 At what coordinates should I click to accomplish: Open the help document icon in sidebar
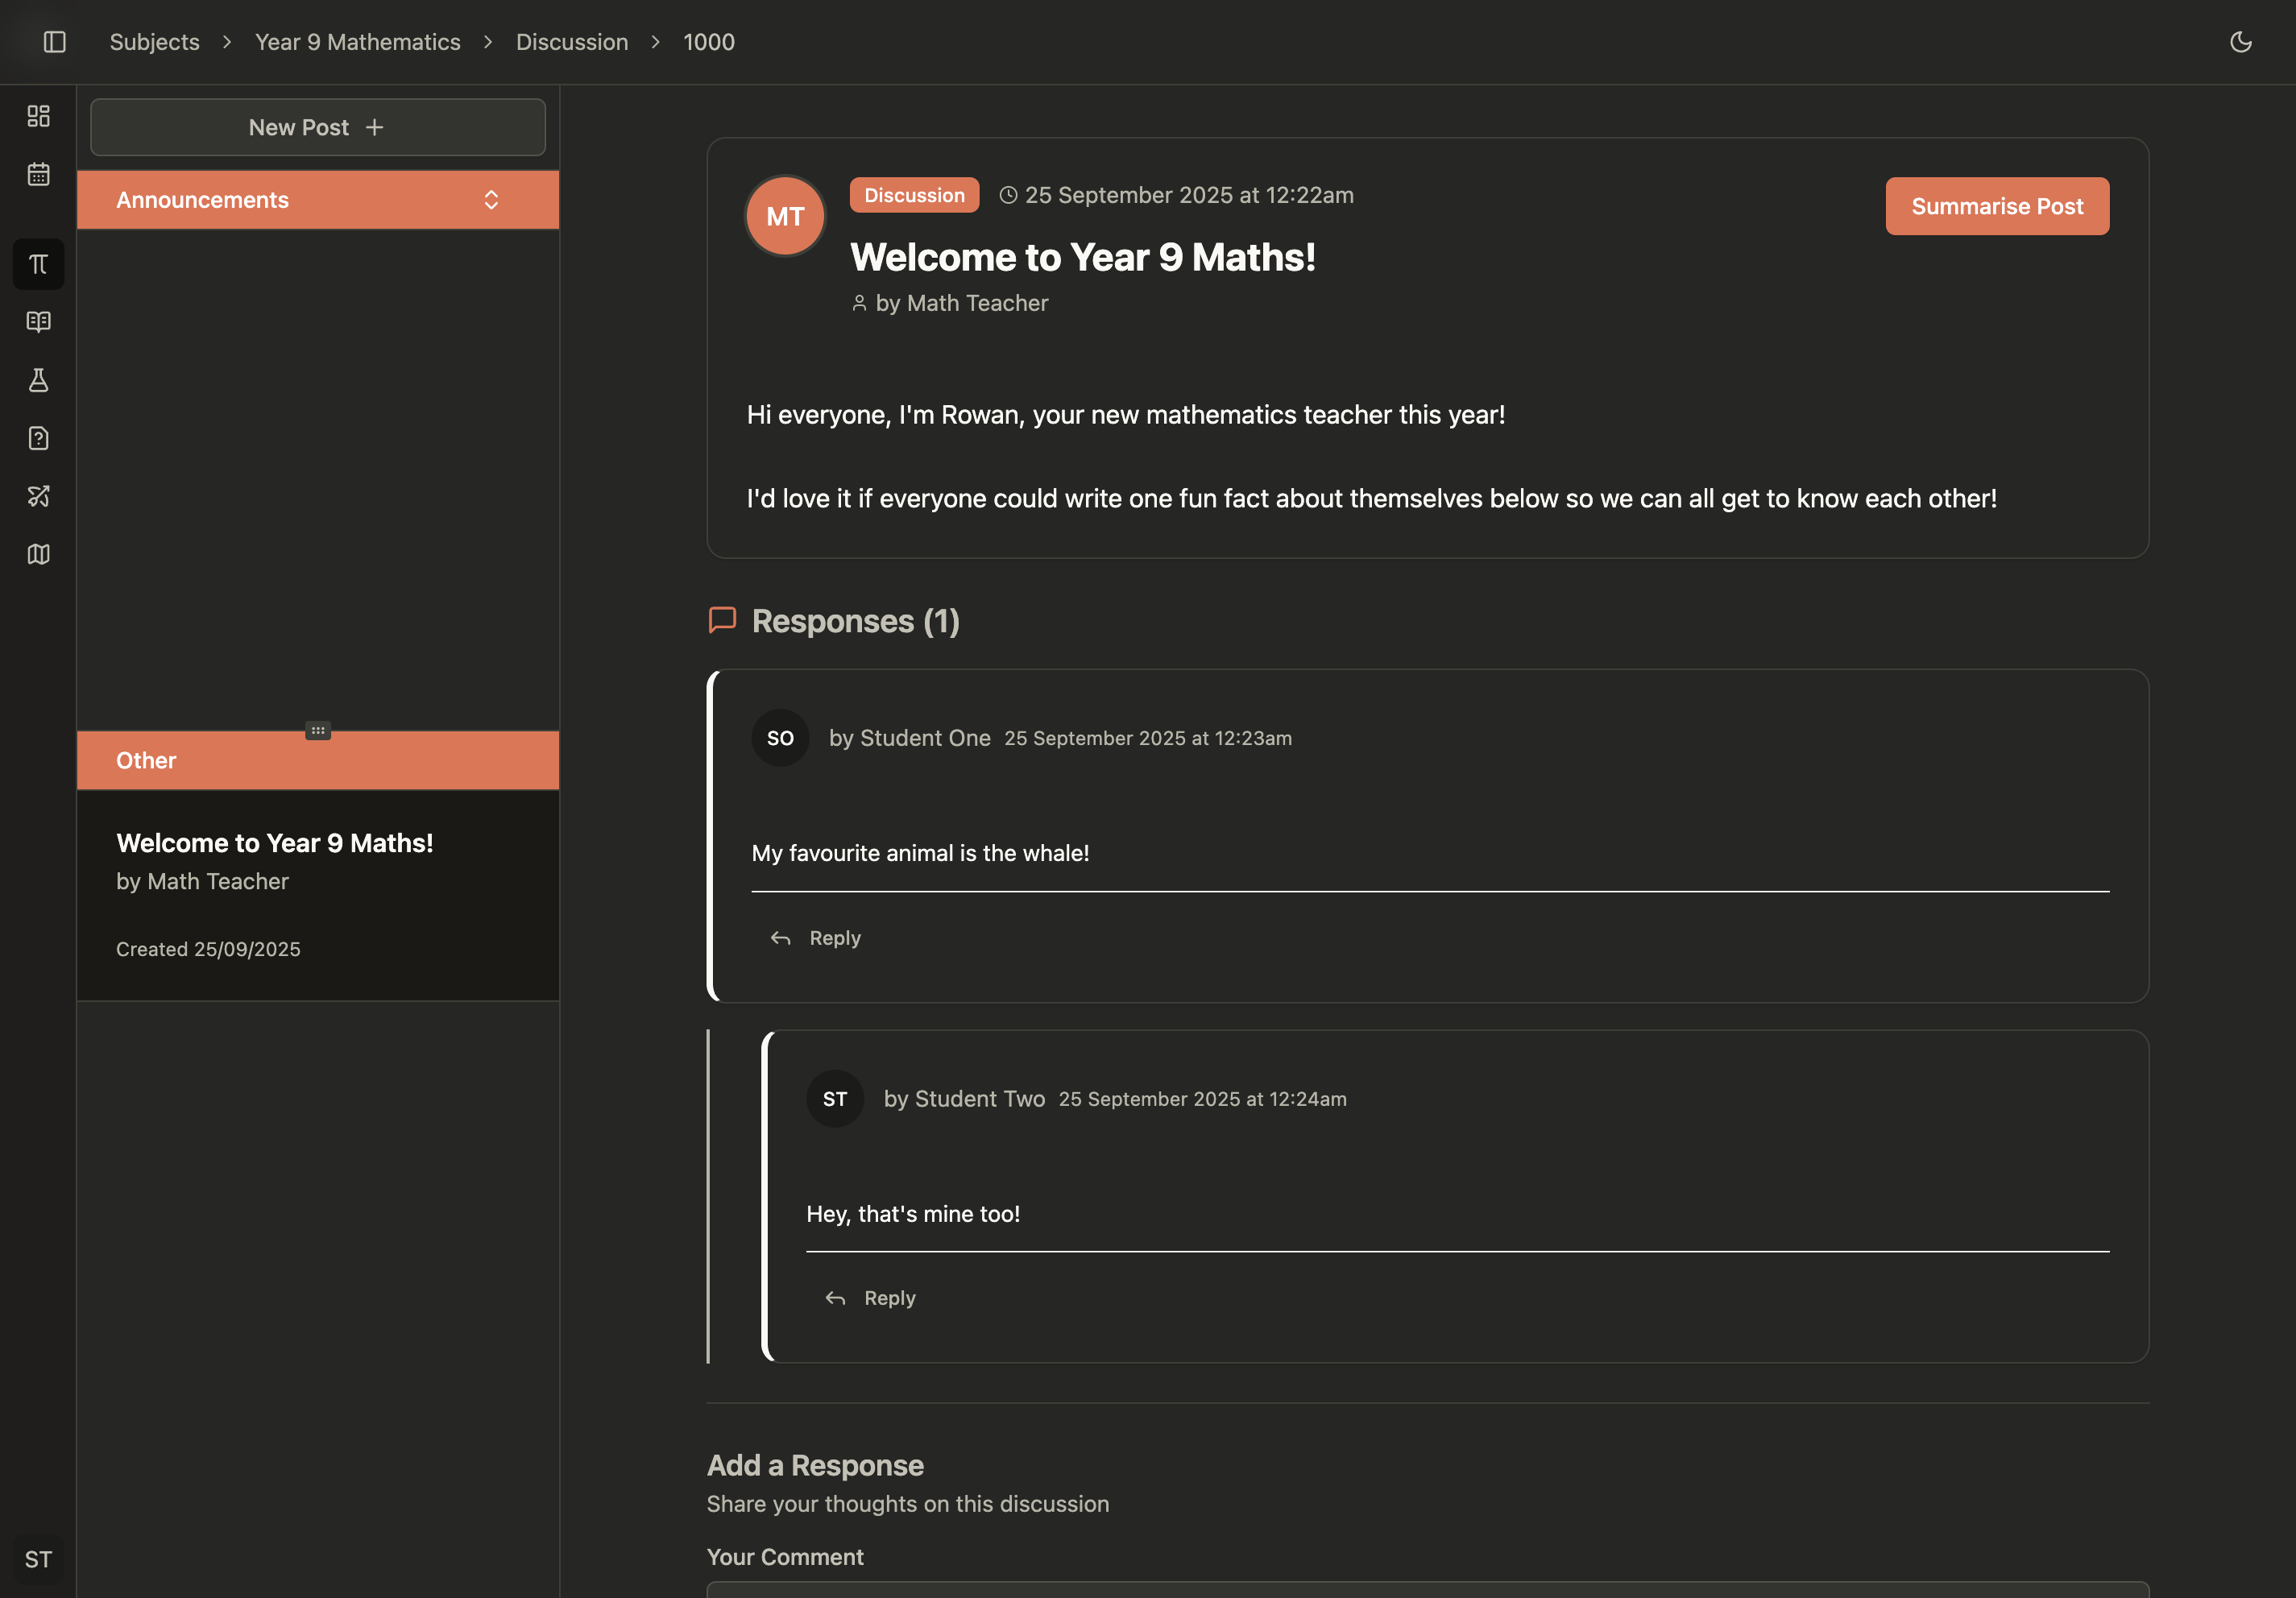[38, 438]
